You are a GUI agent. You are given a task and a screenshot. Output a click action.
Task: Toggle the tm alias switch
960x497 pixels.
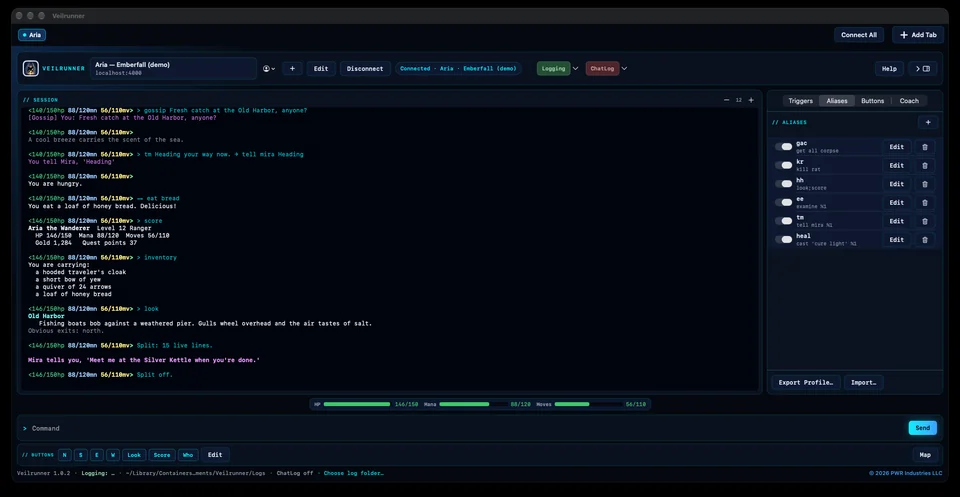(783, 221)
